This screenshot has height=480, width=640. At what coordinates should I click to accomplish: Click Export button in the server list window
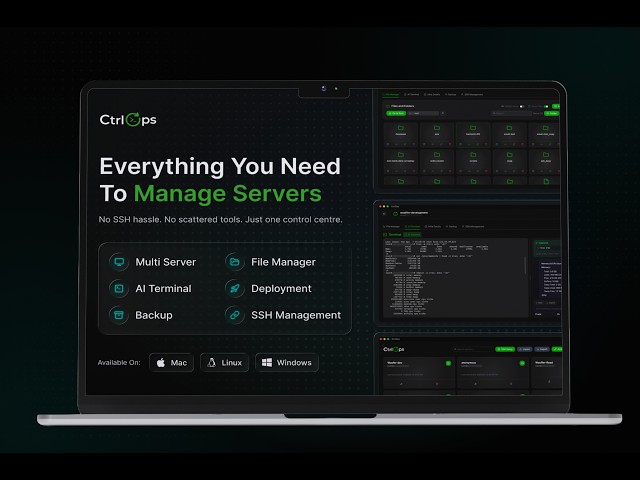(542, 349)
